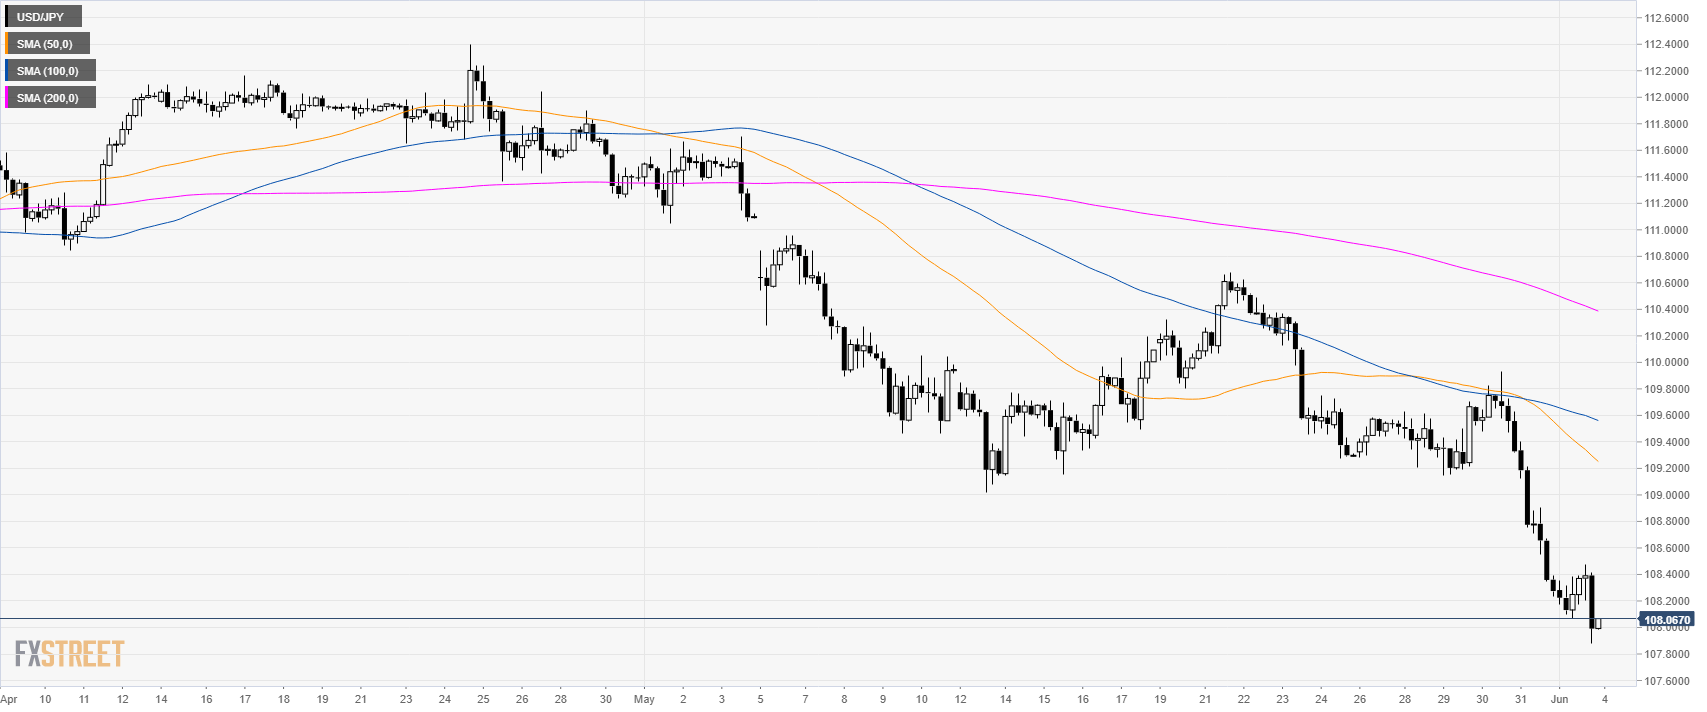Click the 112.6000 price axis label
The height and width of the screenshot is (712, 1707).
pos(1667,18)
